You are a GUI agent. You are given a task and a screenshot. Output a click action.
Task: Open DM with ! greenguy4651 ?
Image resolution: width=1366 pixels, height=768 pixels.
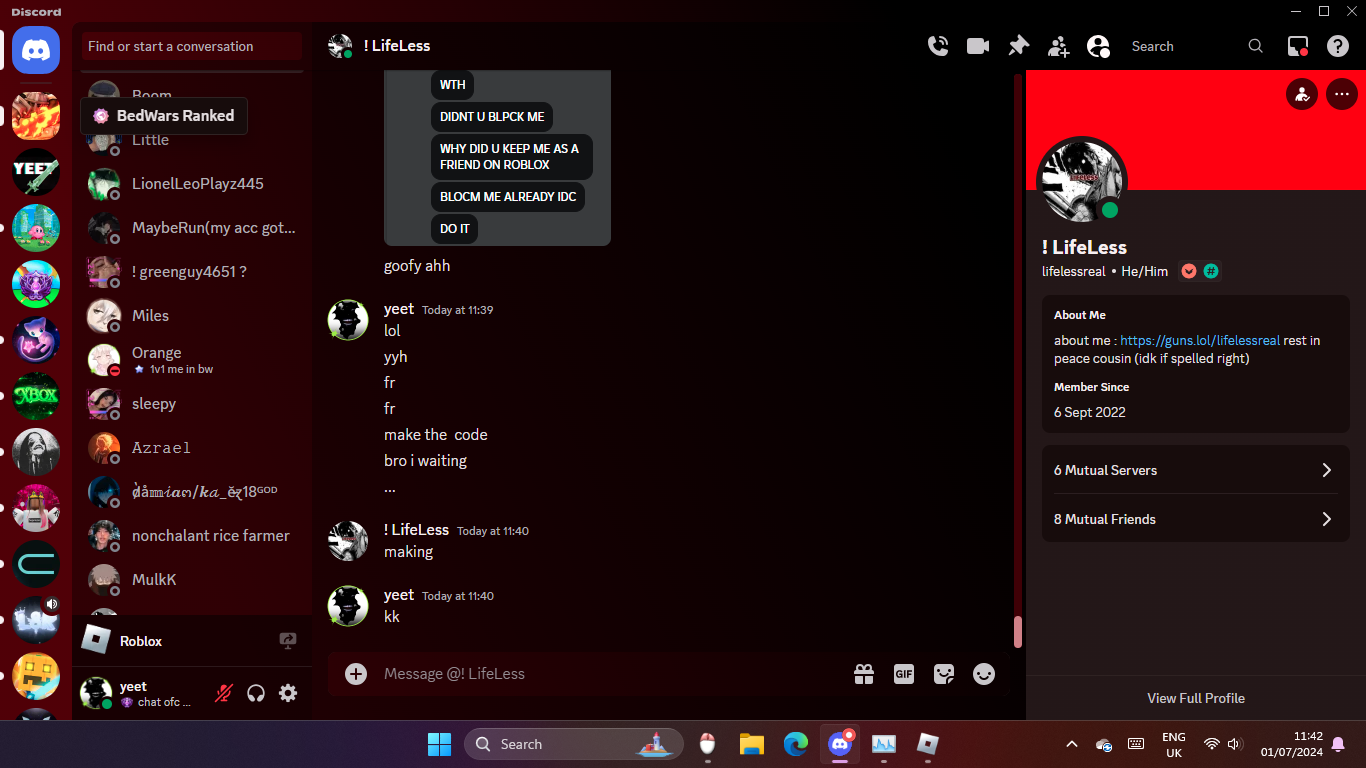(x=192, y=272)
